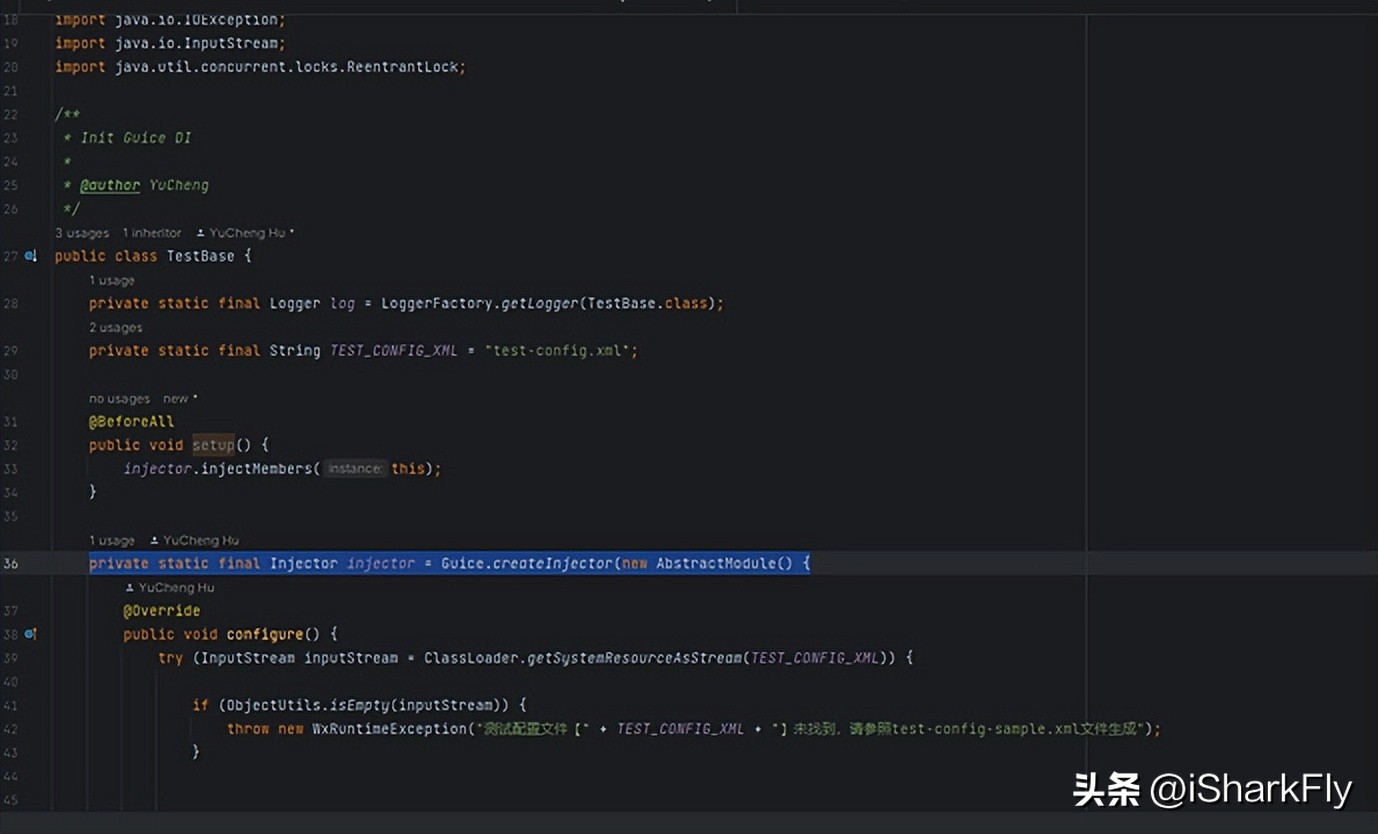
Task: Open the '1 usage' hint above the log field
Action: [x=112, y=280]
